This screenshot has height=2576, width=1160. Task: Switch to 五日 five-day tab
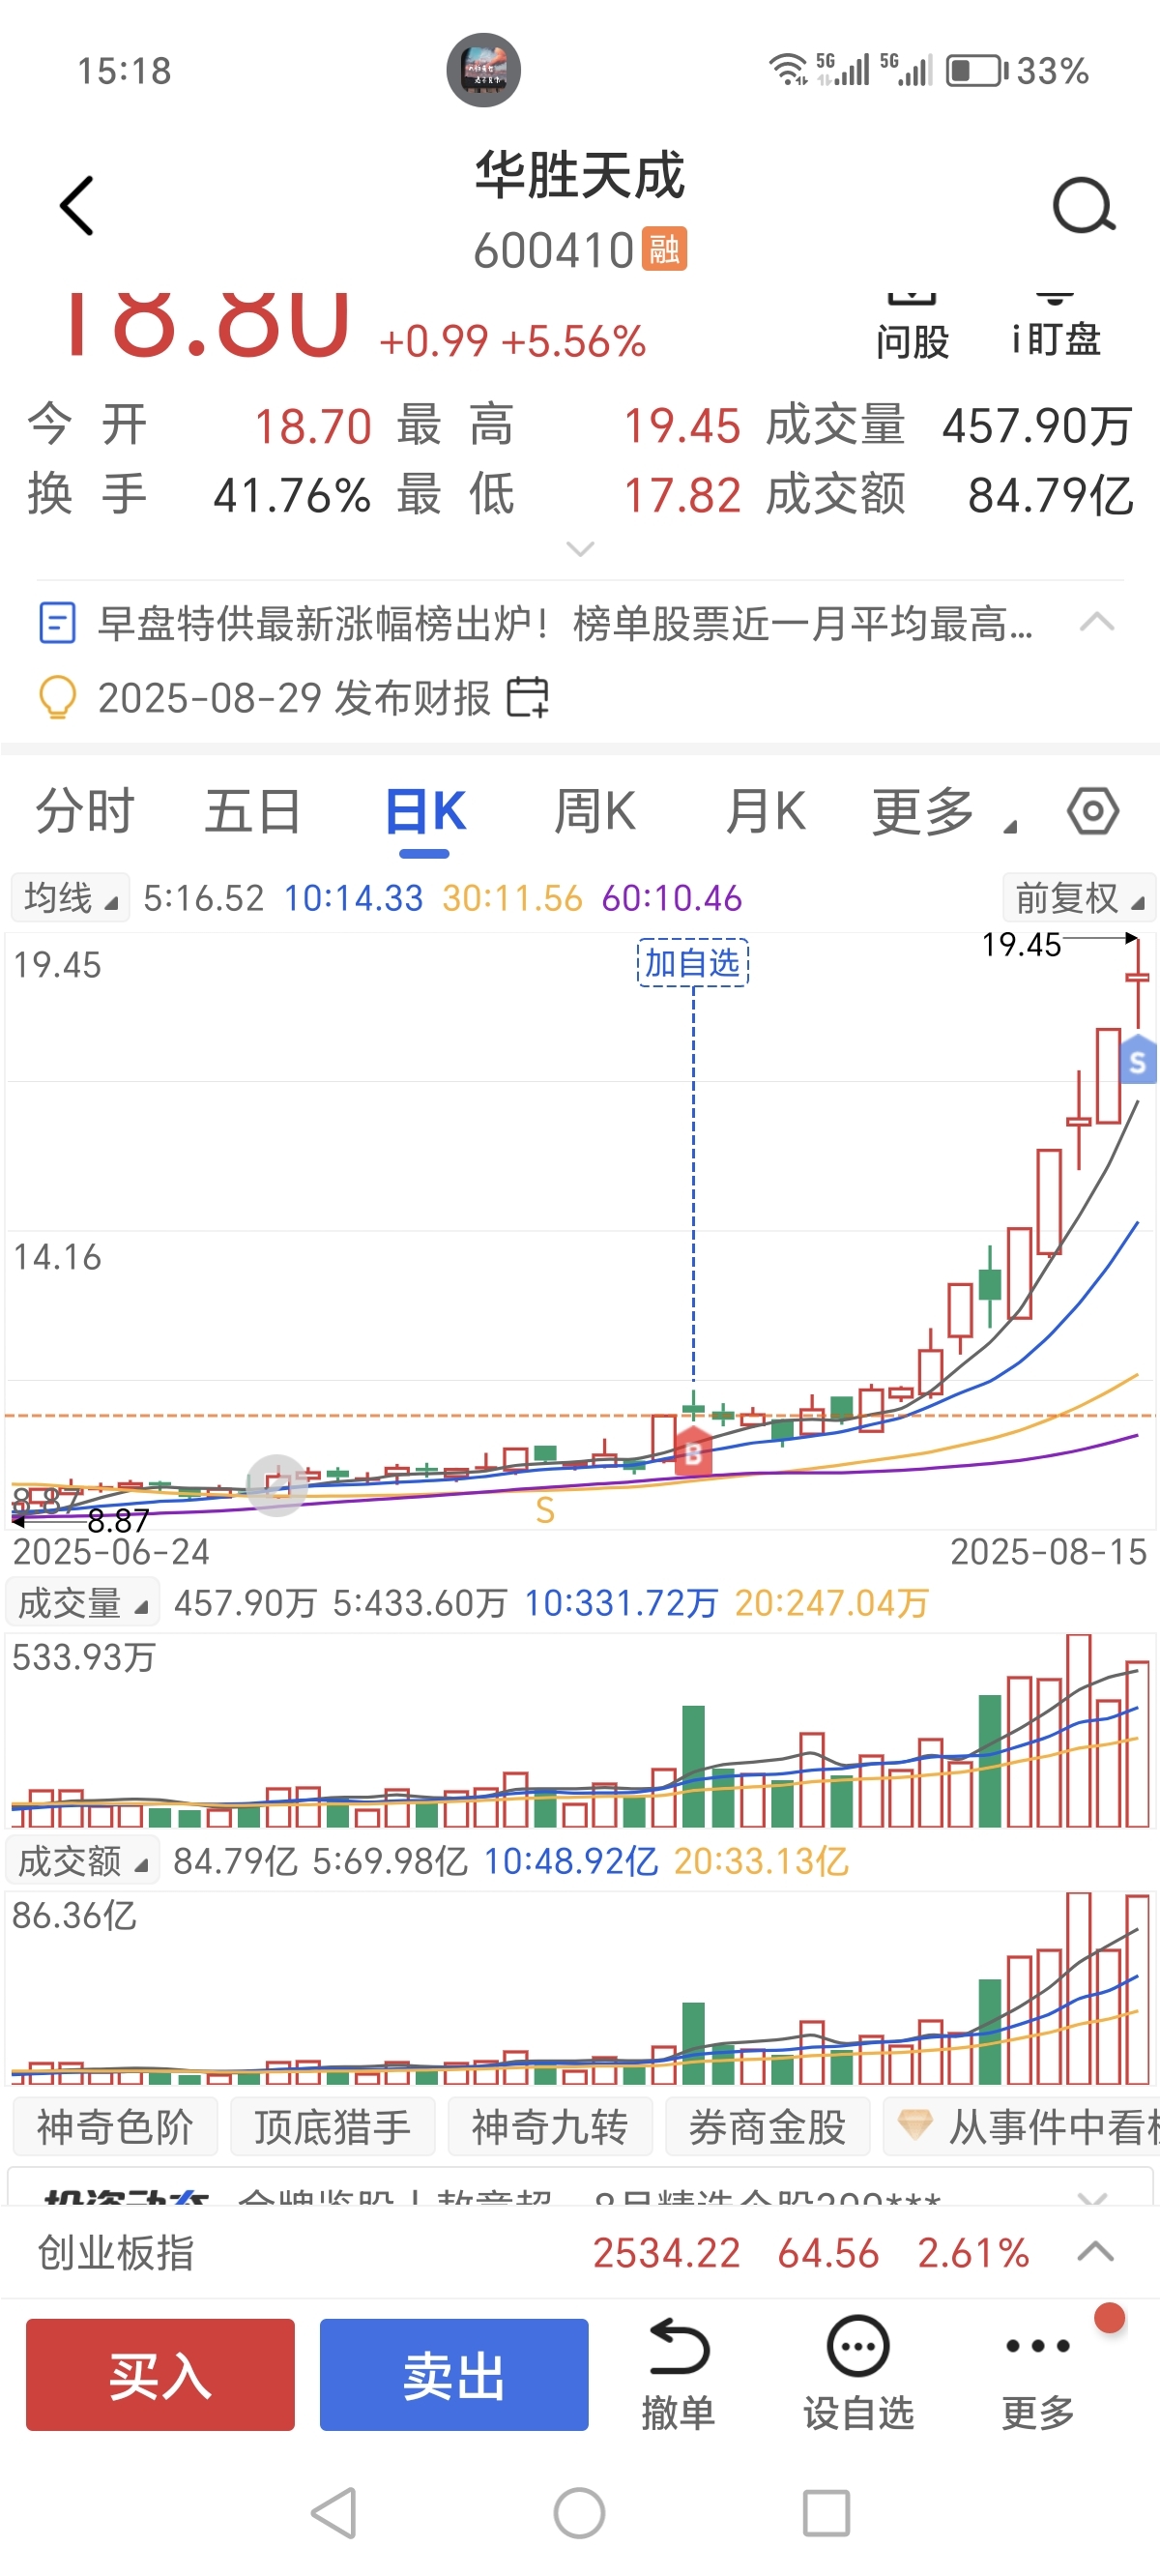[253, 810]
